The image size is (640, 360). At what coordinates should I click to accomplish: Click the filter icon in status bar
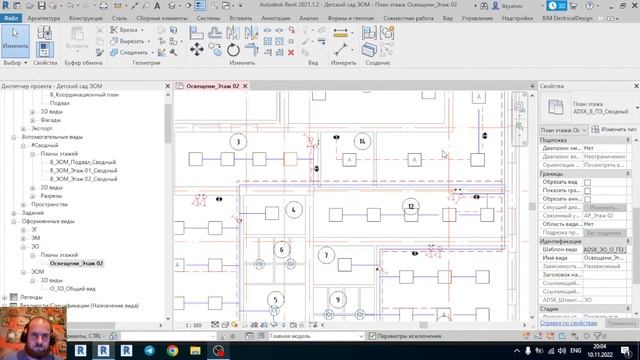[598, 336]
